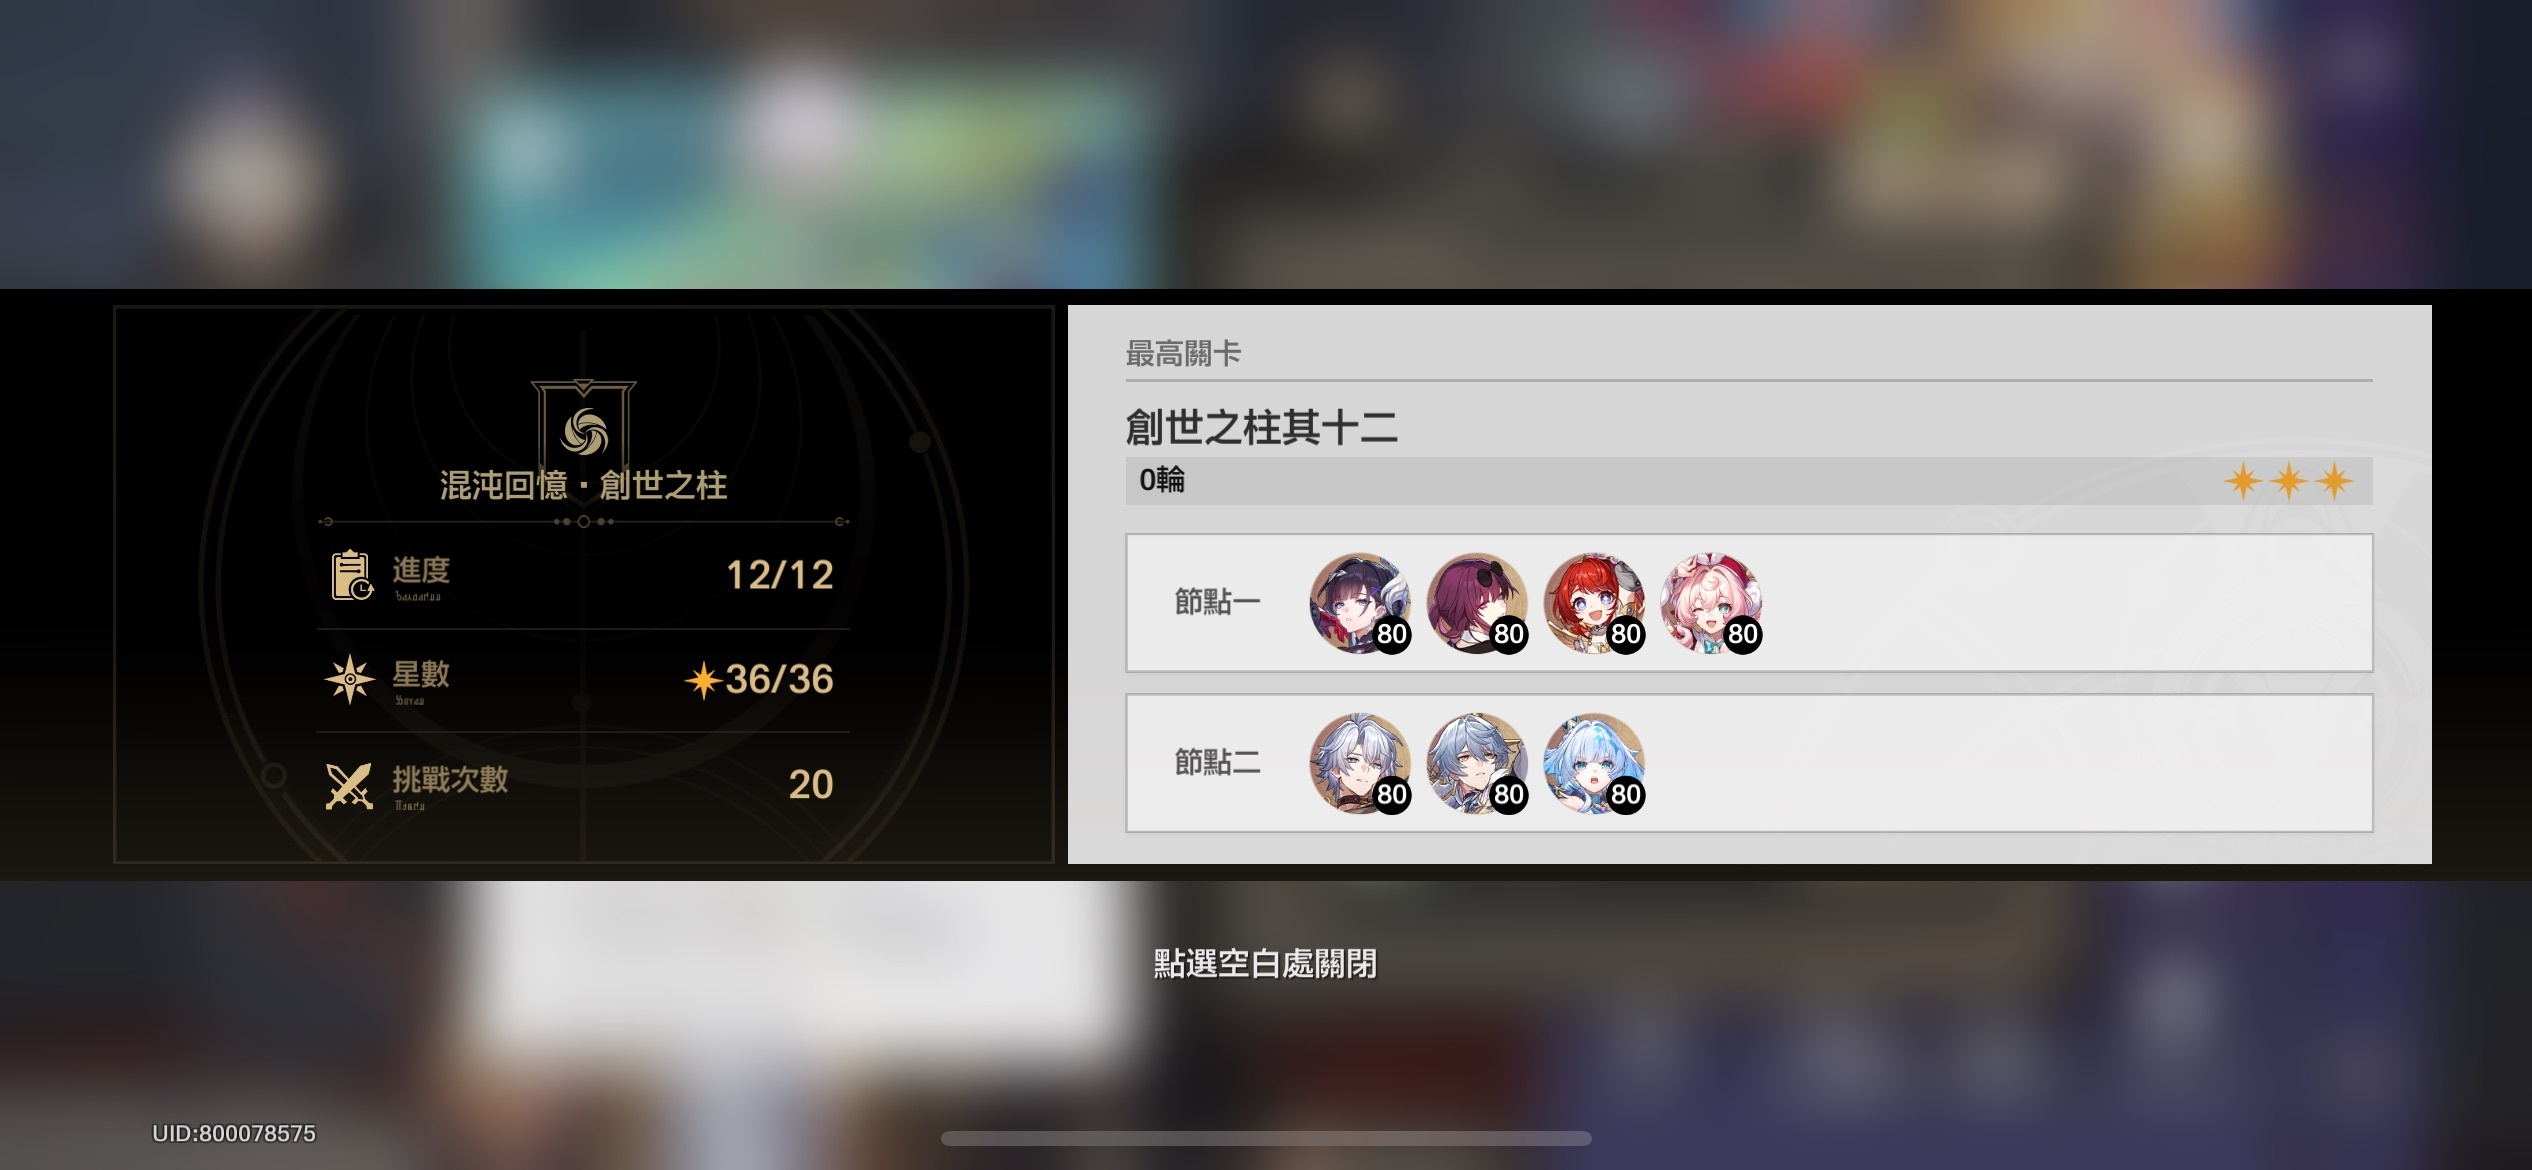Screen dimensions: 2532x1170
Task: Click the 挑戰次數 crossed swords icon
Action: click(349, 786)
